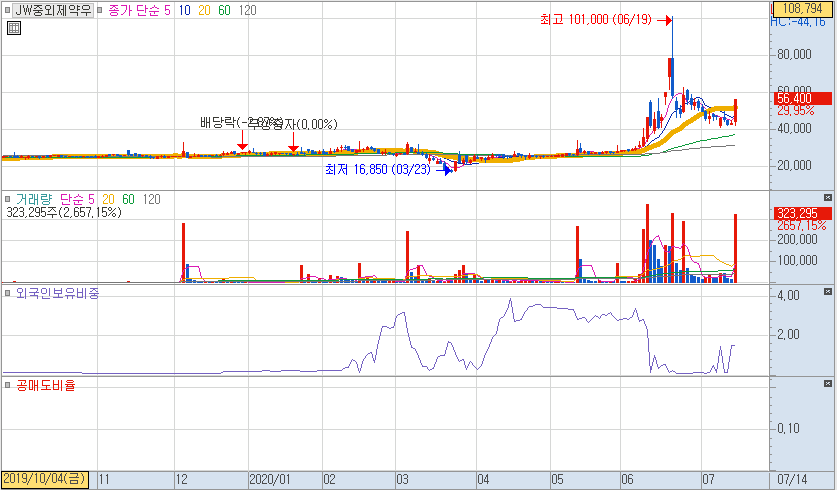Click the HC:-44.16 readout

point(797,21)
